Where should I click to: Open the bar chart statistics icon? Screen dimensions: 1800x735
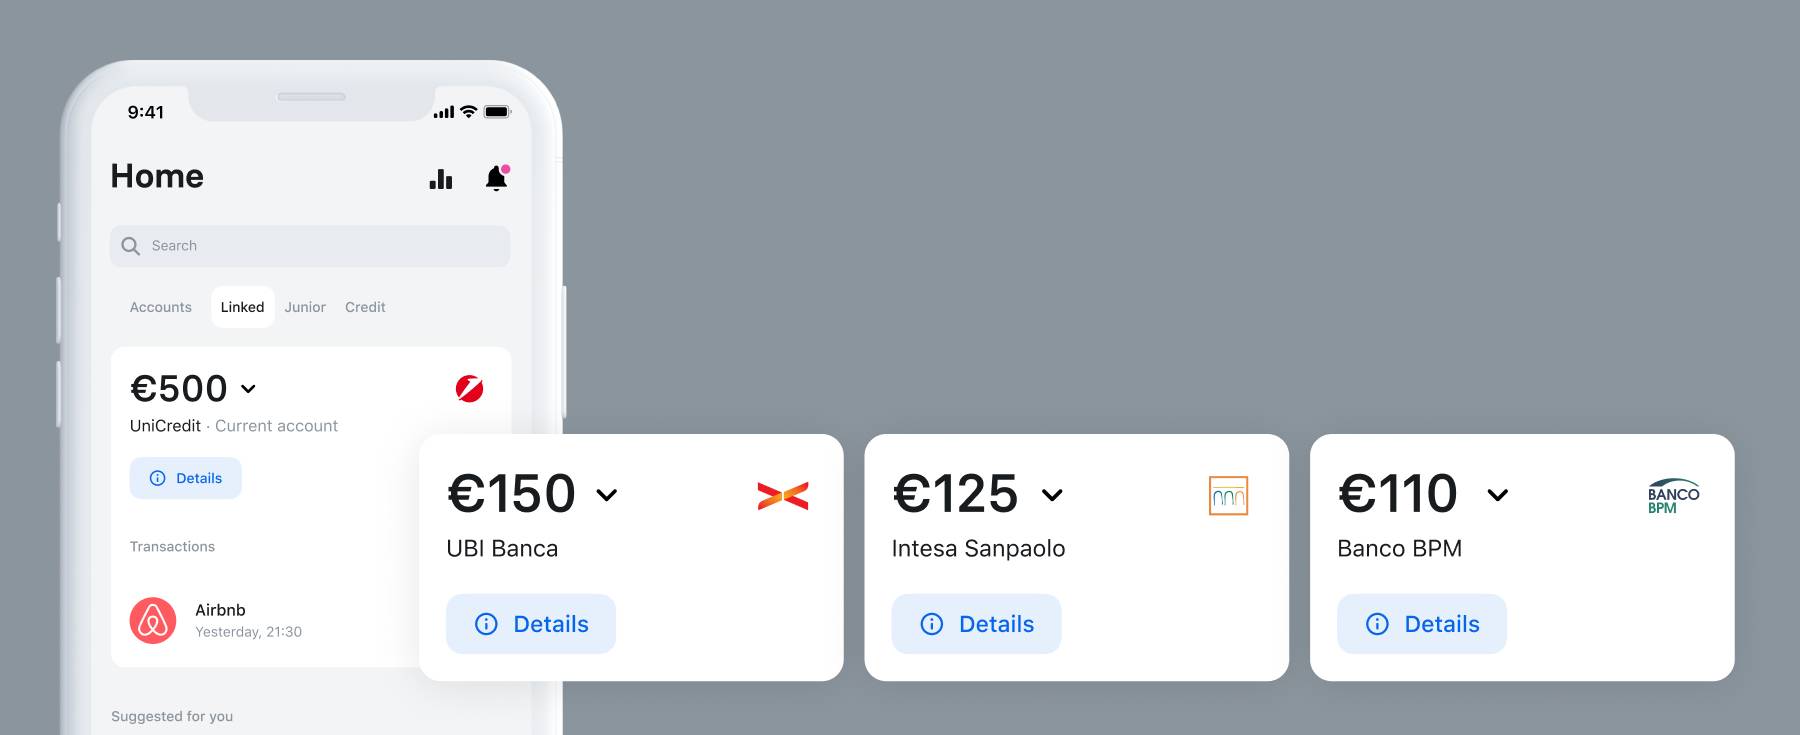click(x=441, y=179)
